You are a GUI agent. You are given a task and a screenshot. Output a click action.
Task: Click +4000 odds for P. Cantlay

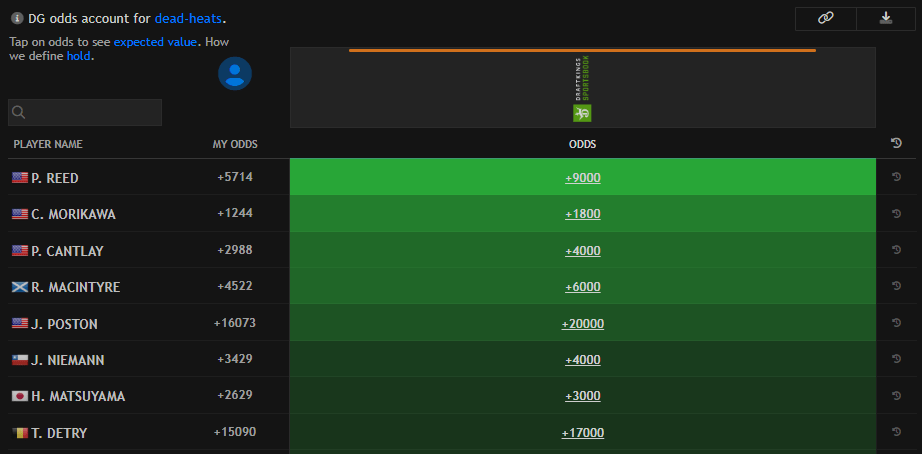[582, 251]
